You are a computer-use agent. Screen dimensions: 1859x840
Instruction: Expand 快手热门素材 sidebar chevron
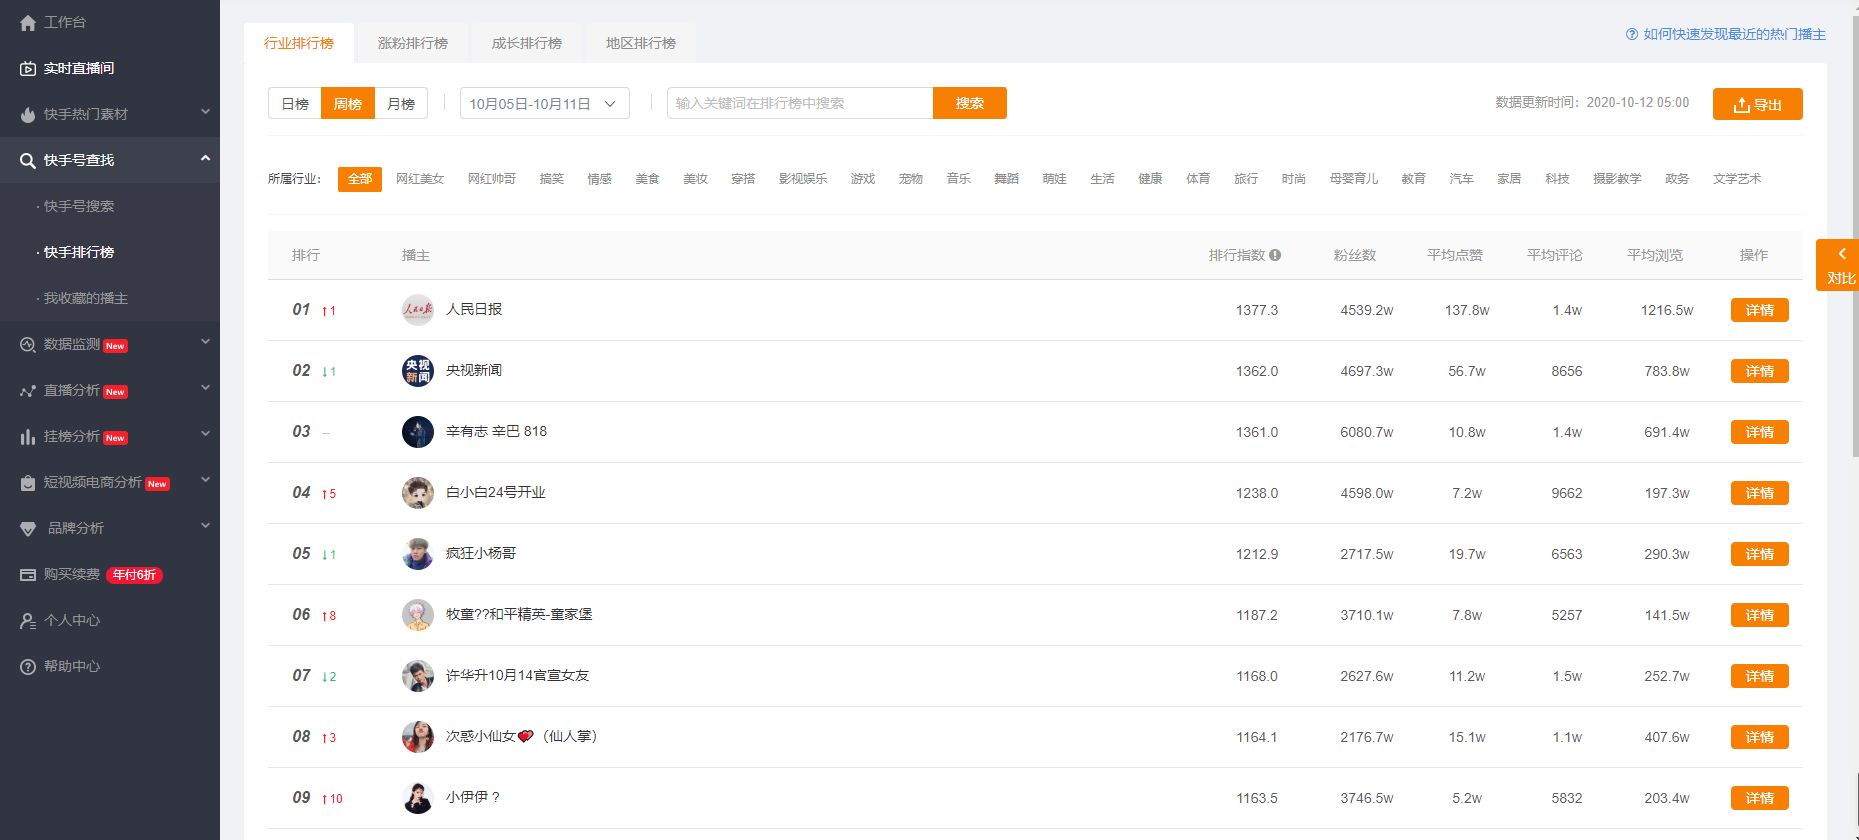click(205, 112)
